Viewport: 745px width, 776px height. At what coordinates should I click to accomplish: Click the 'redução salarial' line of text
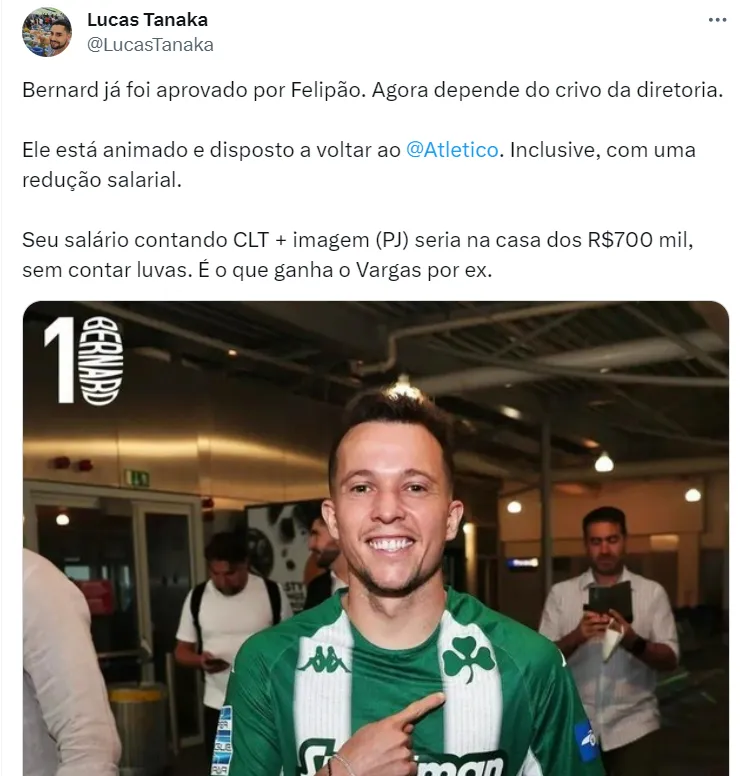click(x=102, y=180)
